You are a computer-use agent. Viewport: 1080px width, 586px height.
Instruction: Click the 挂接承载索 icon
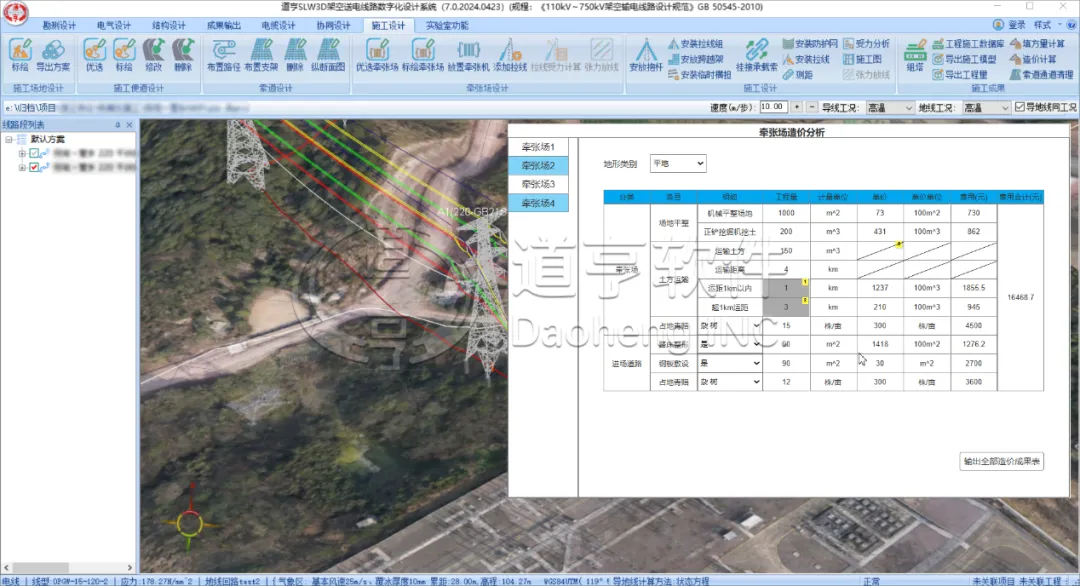[757, 54]
